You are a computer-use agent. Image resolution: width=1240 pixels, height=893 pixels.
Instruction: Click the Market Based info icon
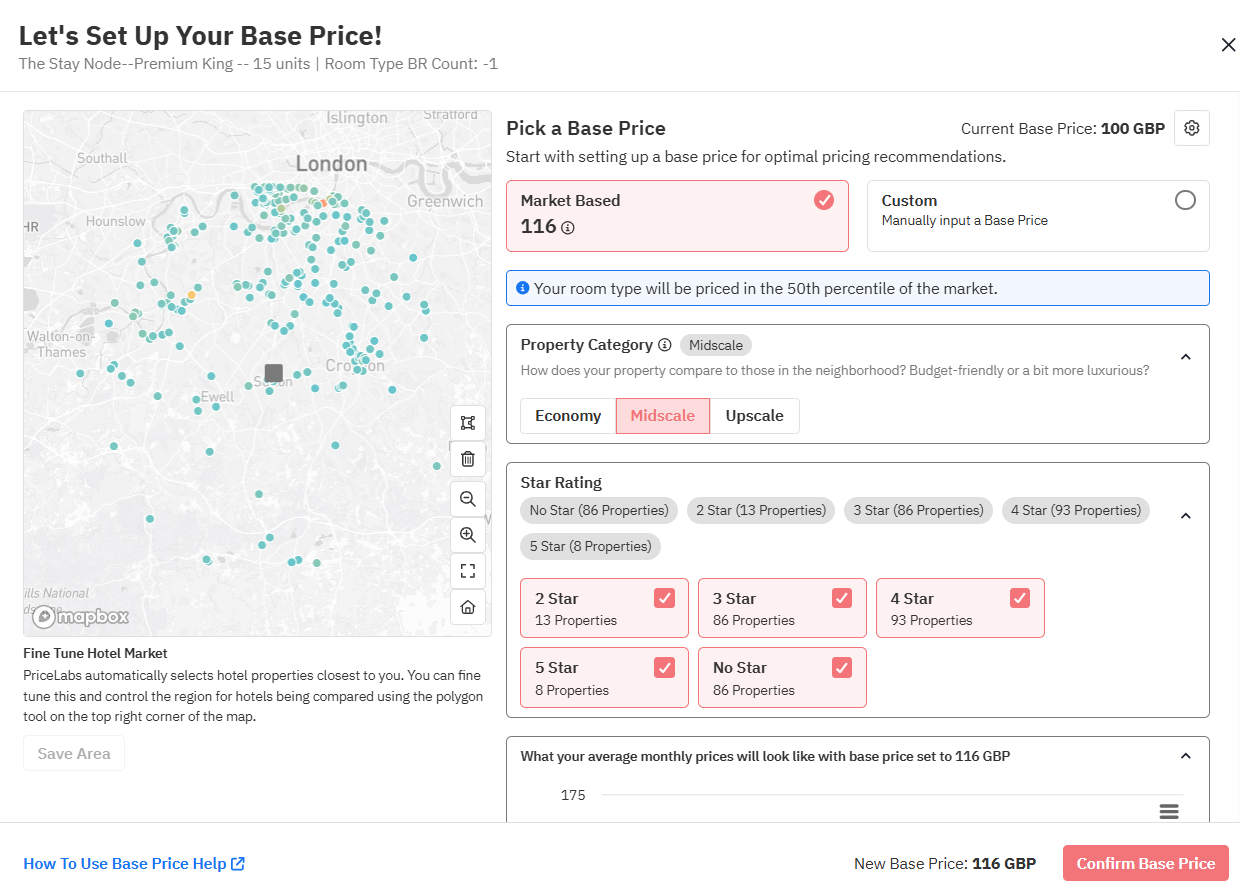(568, 228)
